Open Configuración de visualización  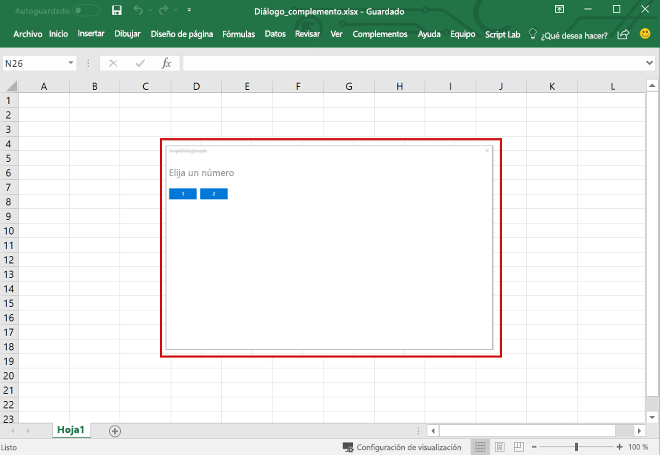(402, 447)
